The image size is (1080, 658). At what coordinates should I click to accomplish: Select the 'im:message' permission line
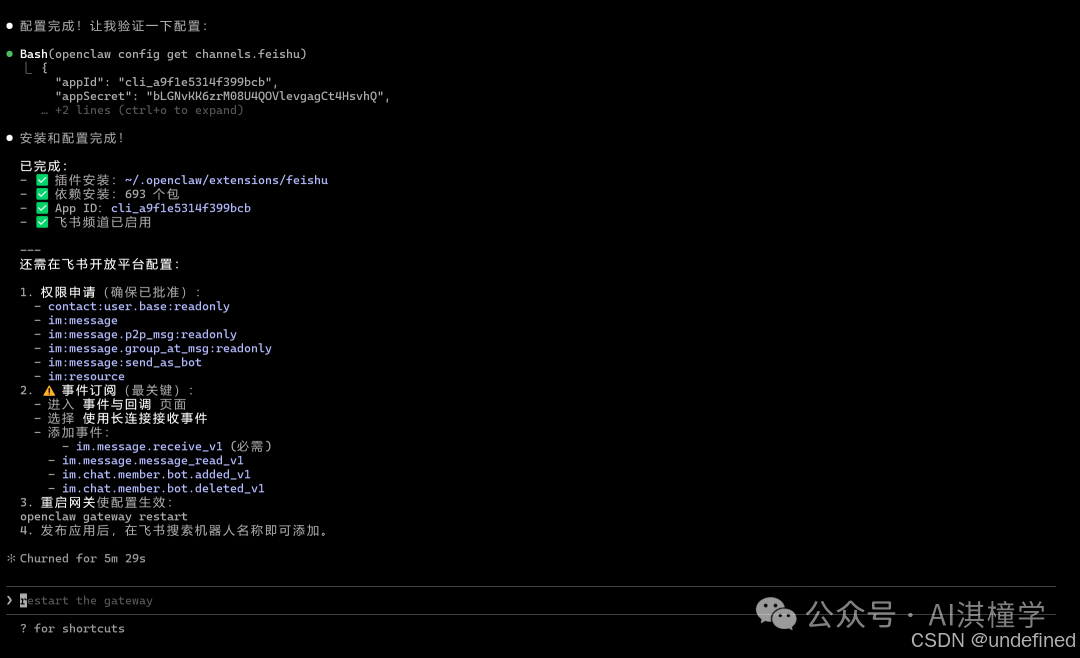click(83, 320)
